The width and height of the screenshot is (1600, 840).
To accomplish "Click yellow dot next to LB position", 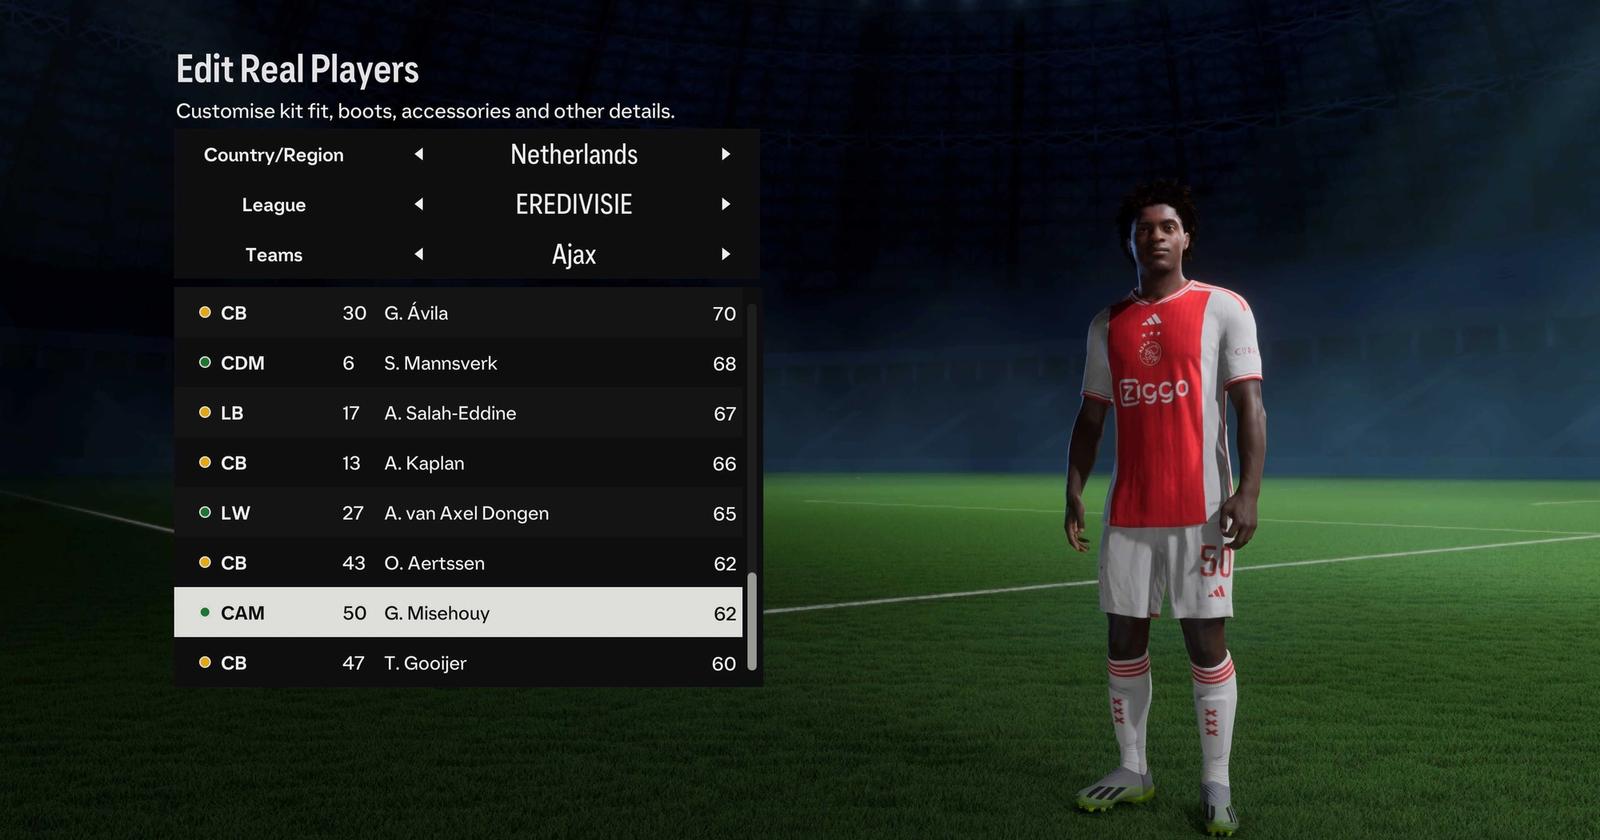I will (205, 412).
